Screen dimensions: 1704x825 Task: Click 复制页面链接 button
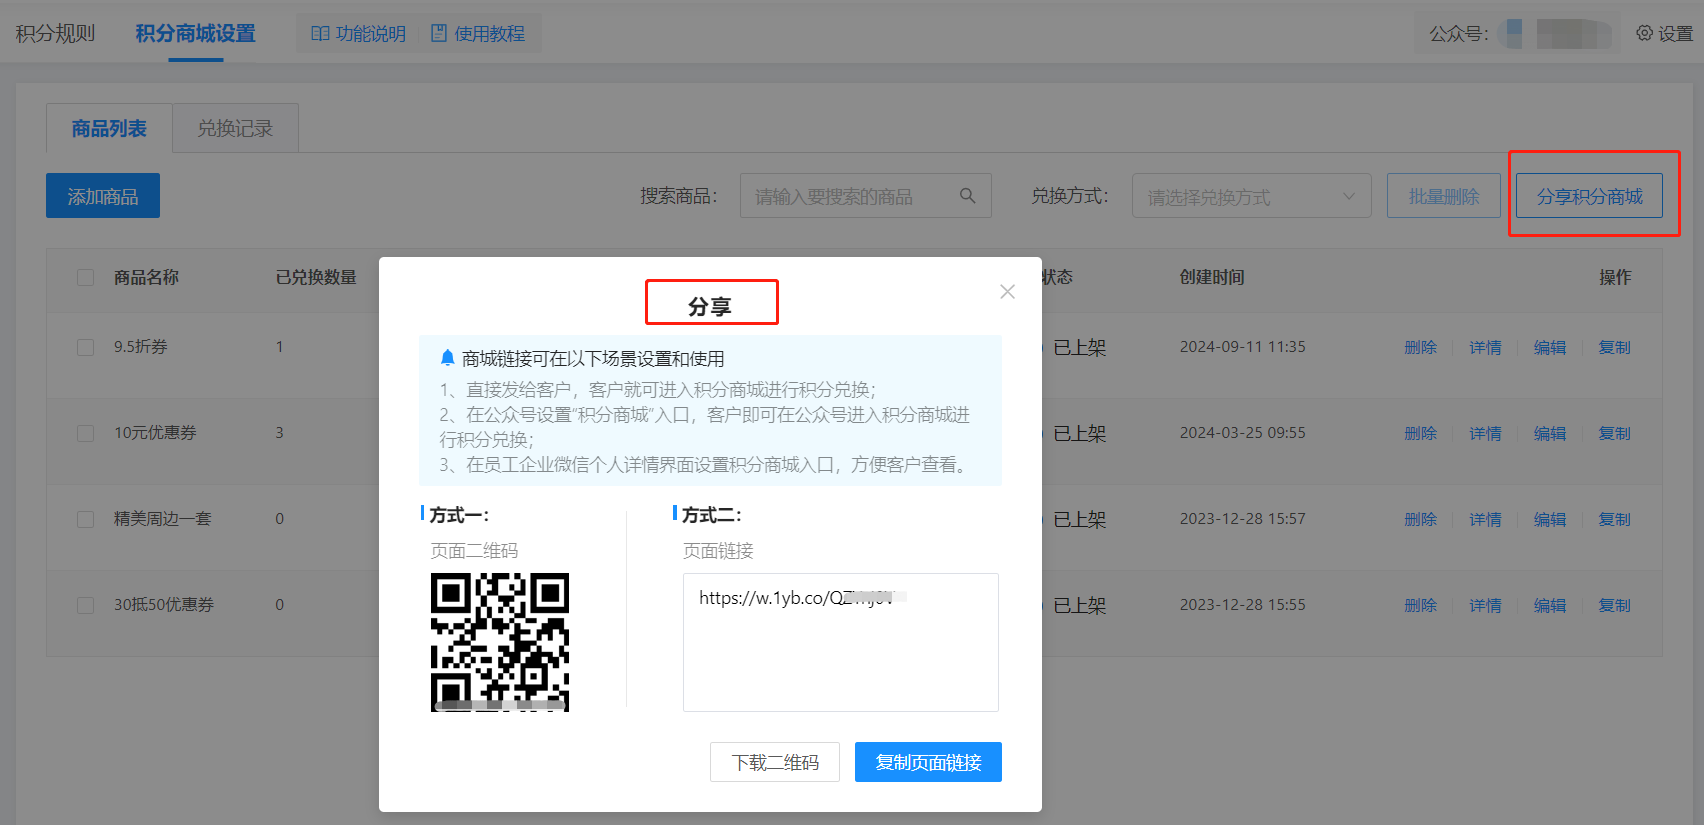tap(928, 762)
